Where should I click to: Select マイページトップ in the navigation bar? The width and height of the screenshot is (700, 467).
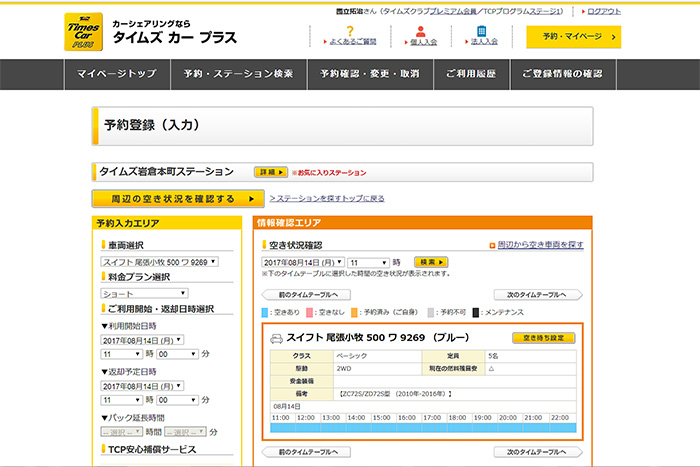[x=117, y=74]
